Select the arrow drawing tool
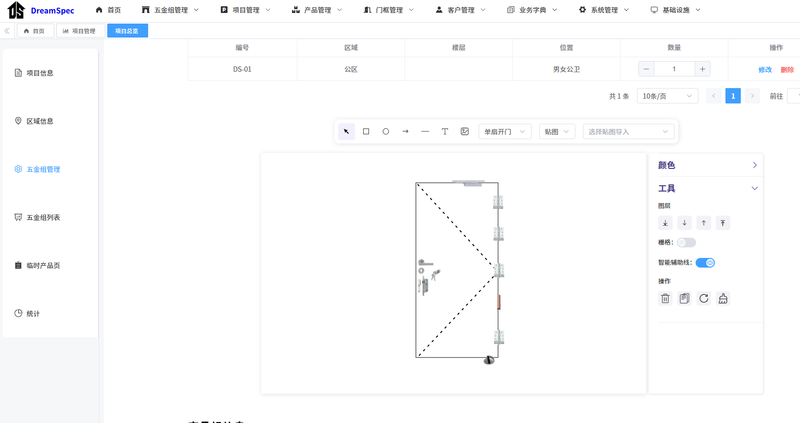The height and width of the screenshot is (423, 800). (405, 132)
